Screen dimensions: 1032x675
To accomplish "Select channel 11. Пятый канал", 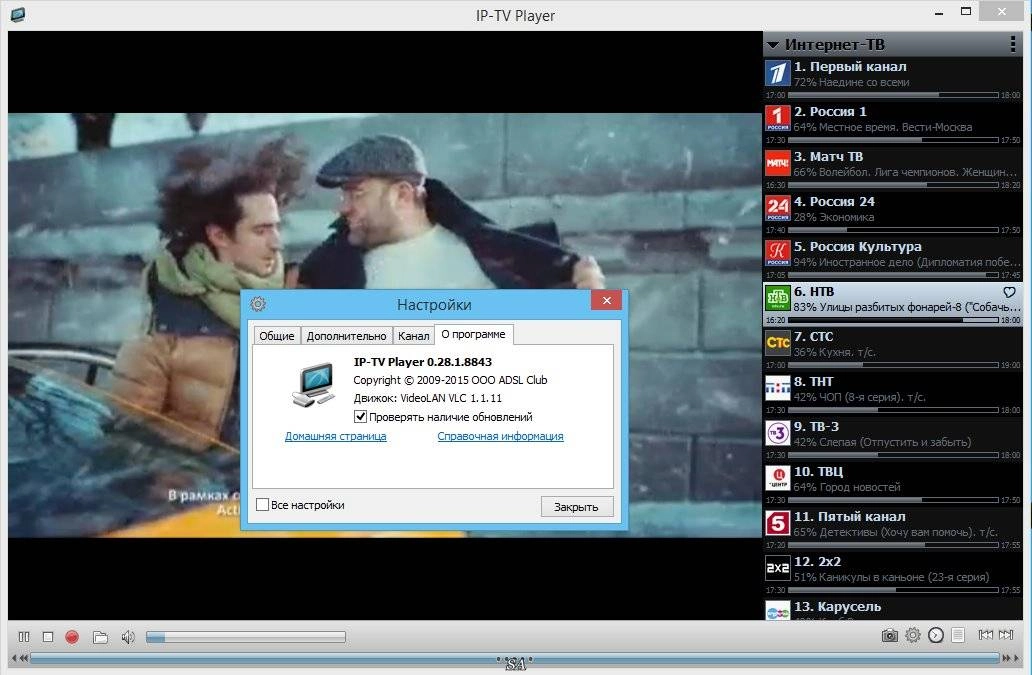I will point(892,528).
